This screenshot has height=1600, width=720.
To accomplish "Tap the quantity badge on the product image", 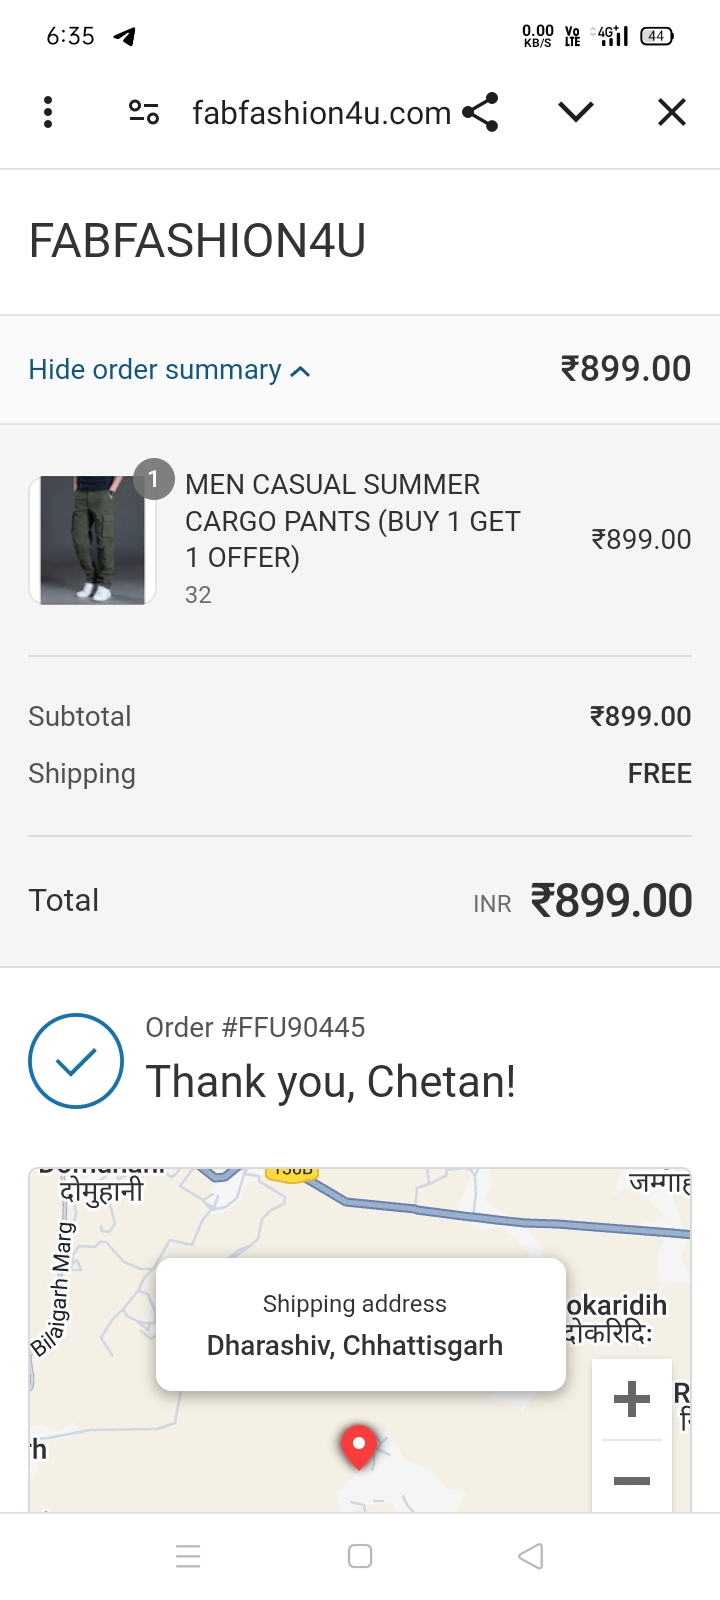I will (x=154, y=479).
